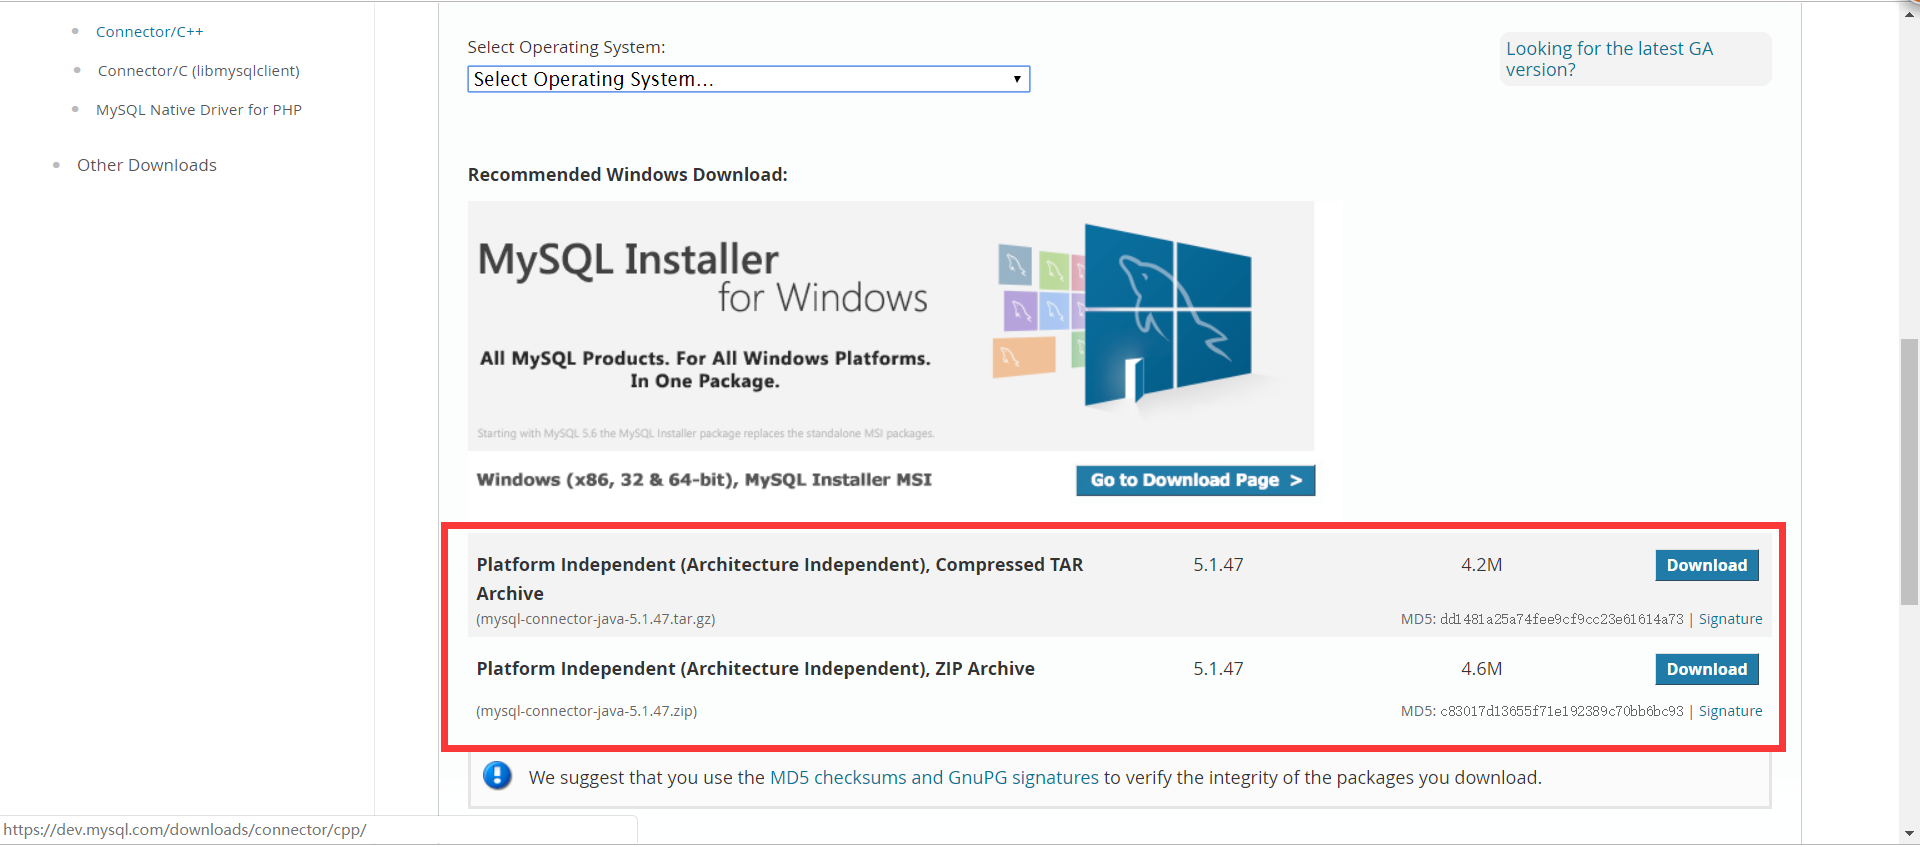
Task: Click the Windows logo in installer banner
Action: coord(1168,315)
